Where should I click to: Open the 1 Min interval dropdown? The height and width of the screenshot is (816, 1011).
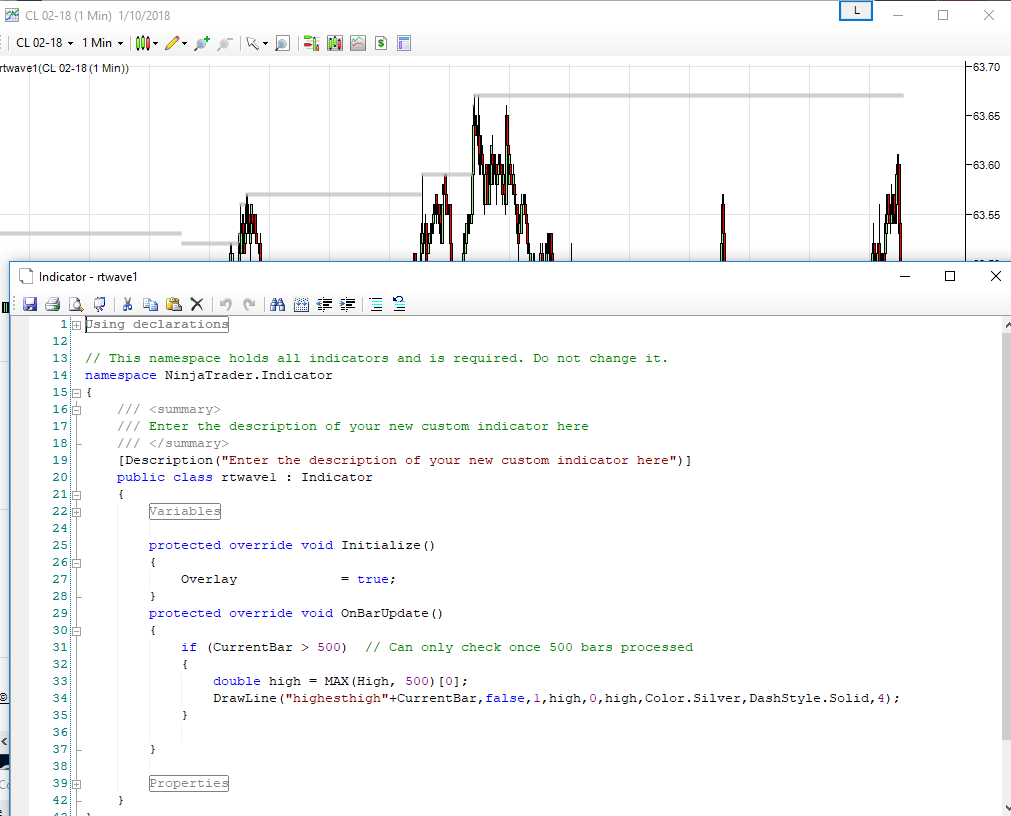pos(102,43)
